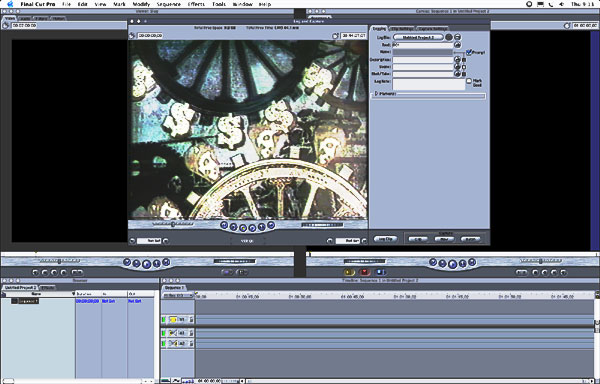
Task: Click the Up icon beside Log Bin
Action: click(449, 37)
